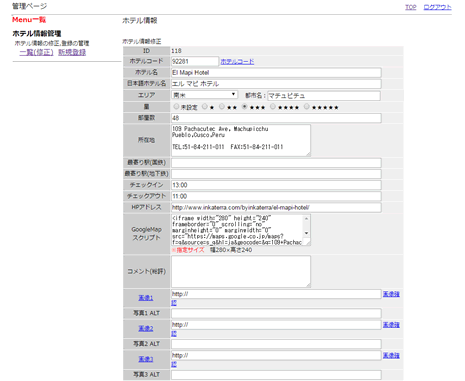Click the blue ホテルコード lookup link
This screenshot has width=465, height=381.
coord(237,61)
